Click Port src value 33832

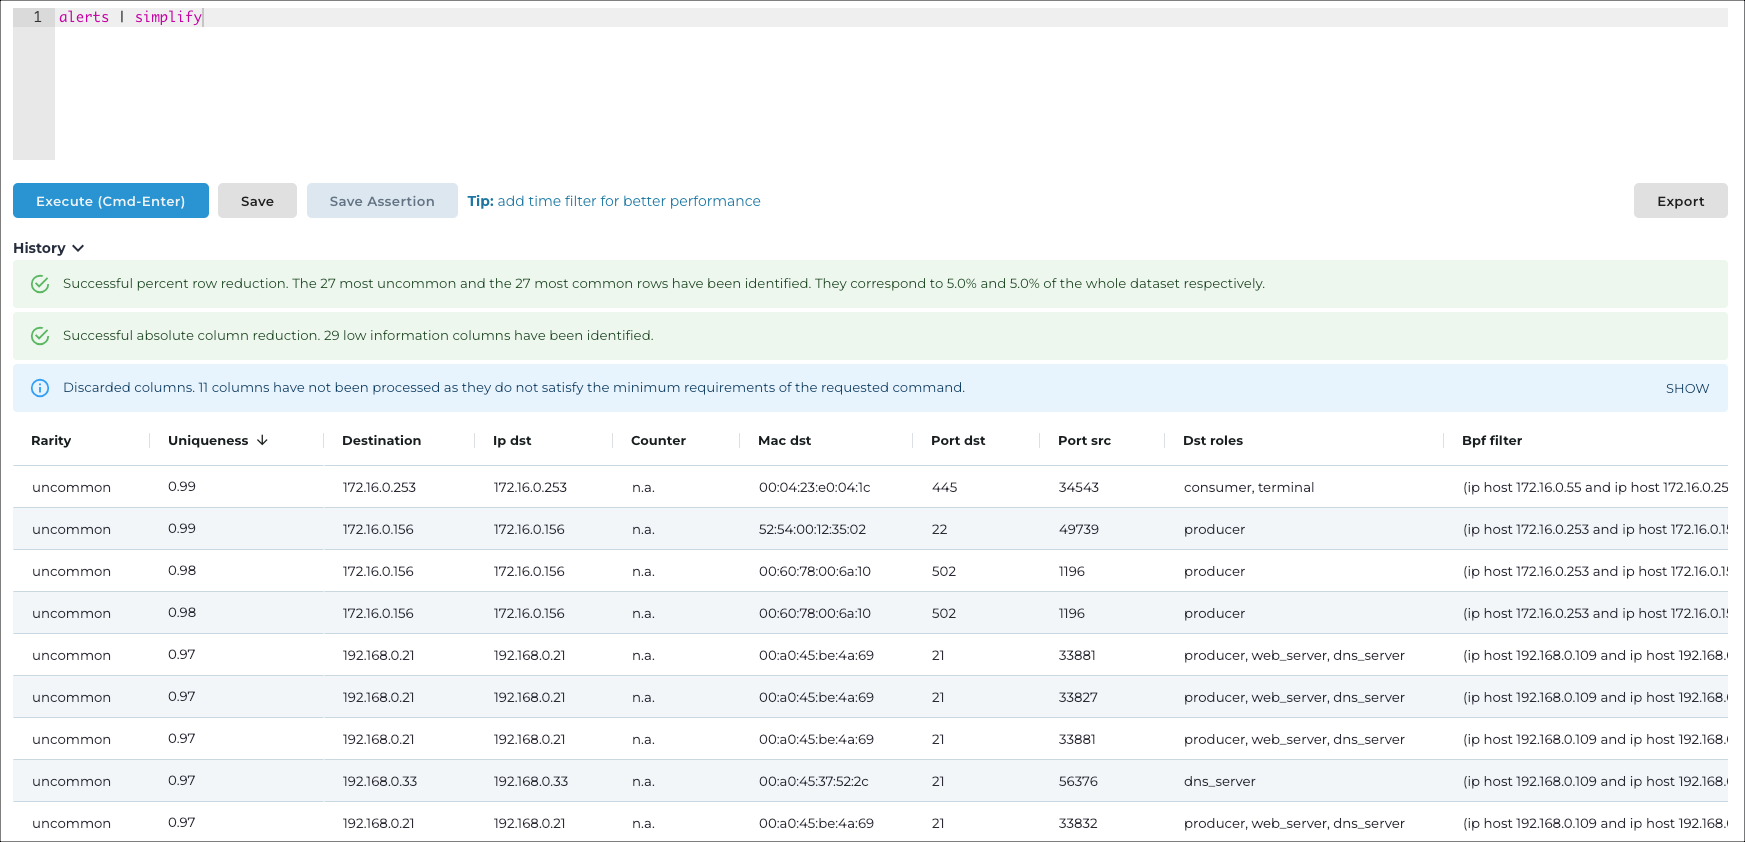click(x=1078, y=823)
